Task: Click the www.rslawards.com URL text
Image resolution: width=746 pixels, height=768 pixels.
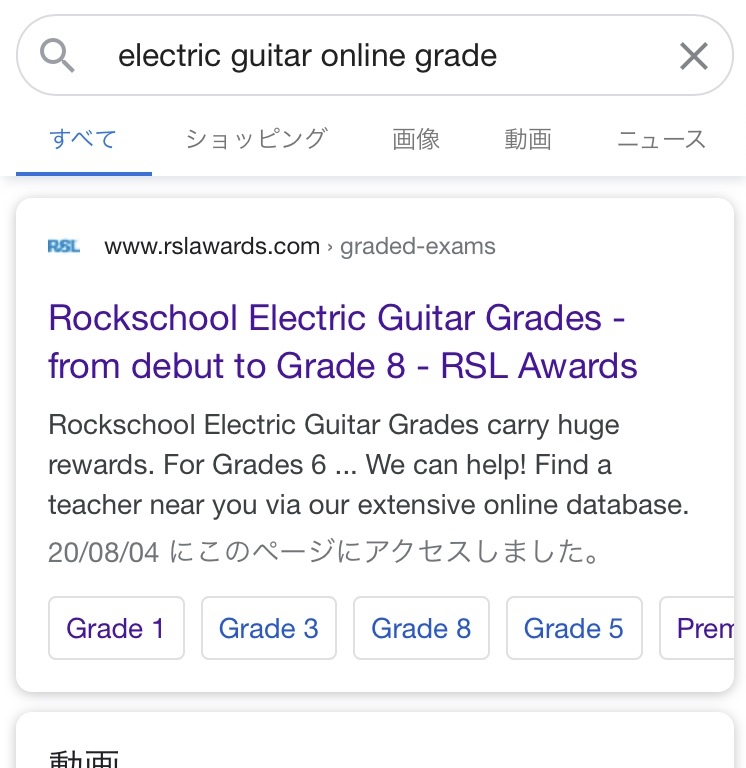Action: pyautogui.click(x=212, y=246)
